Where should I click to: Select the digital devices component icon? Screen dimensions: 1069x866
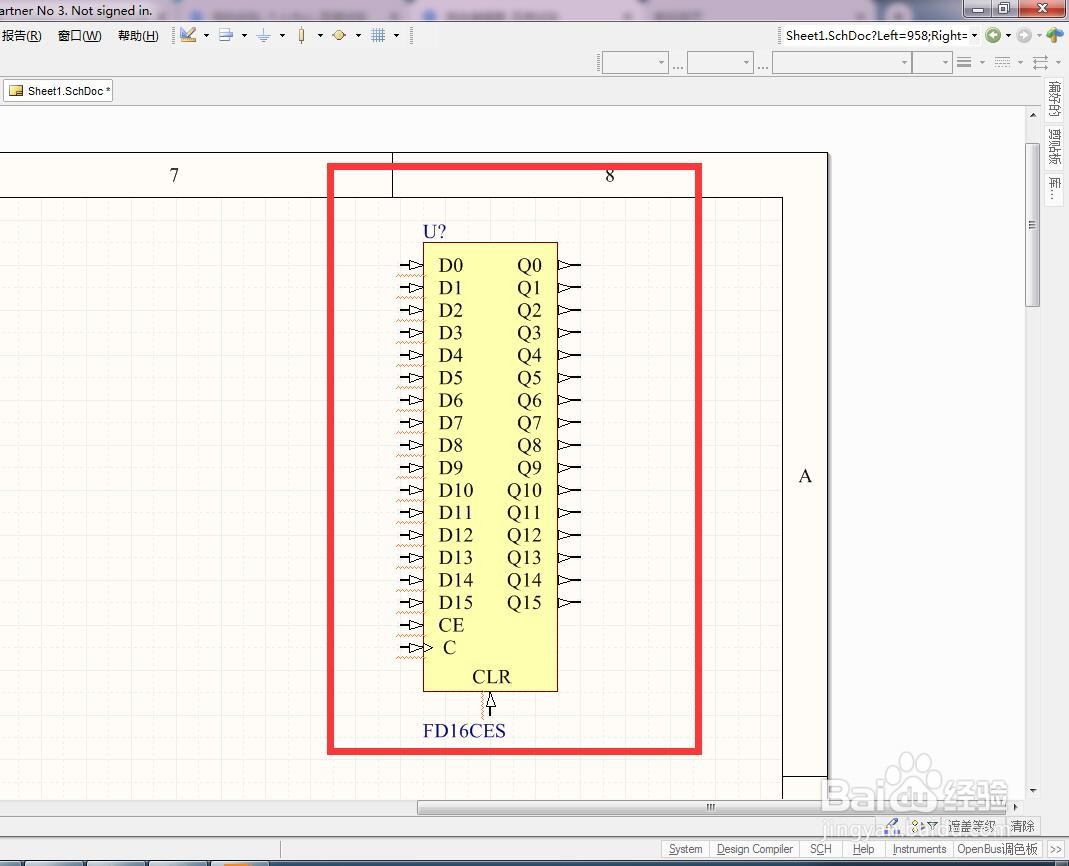301,35
